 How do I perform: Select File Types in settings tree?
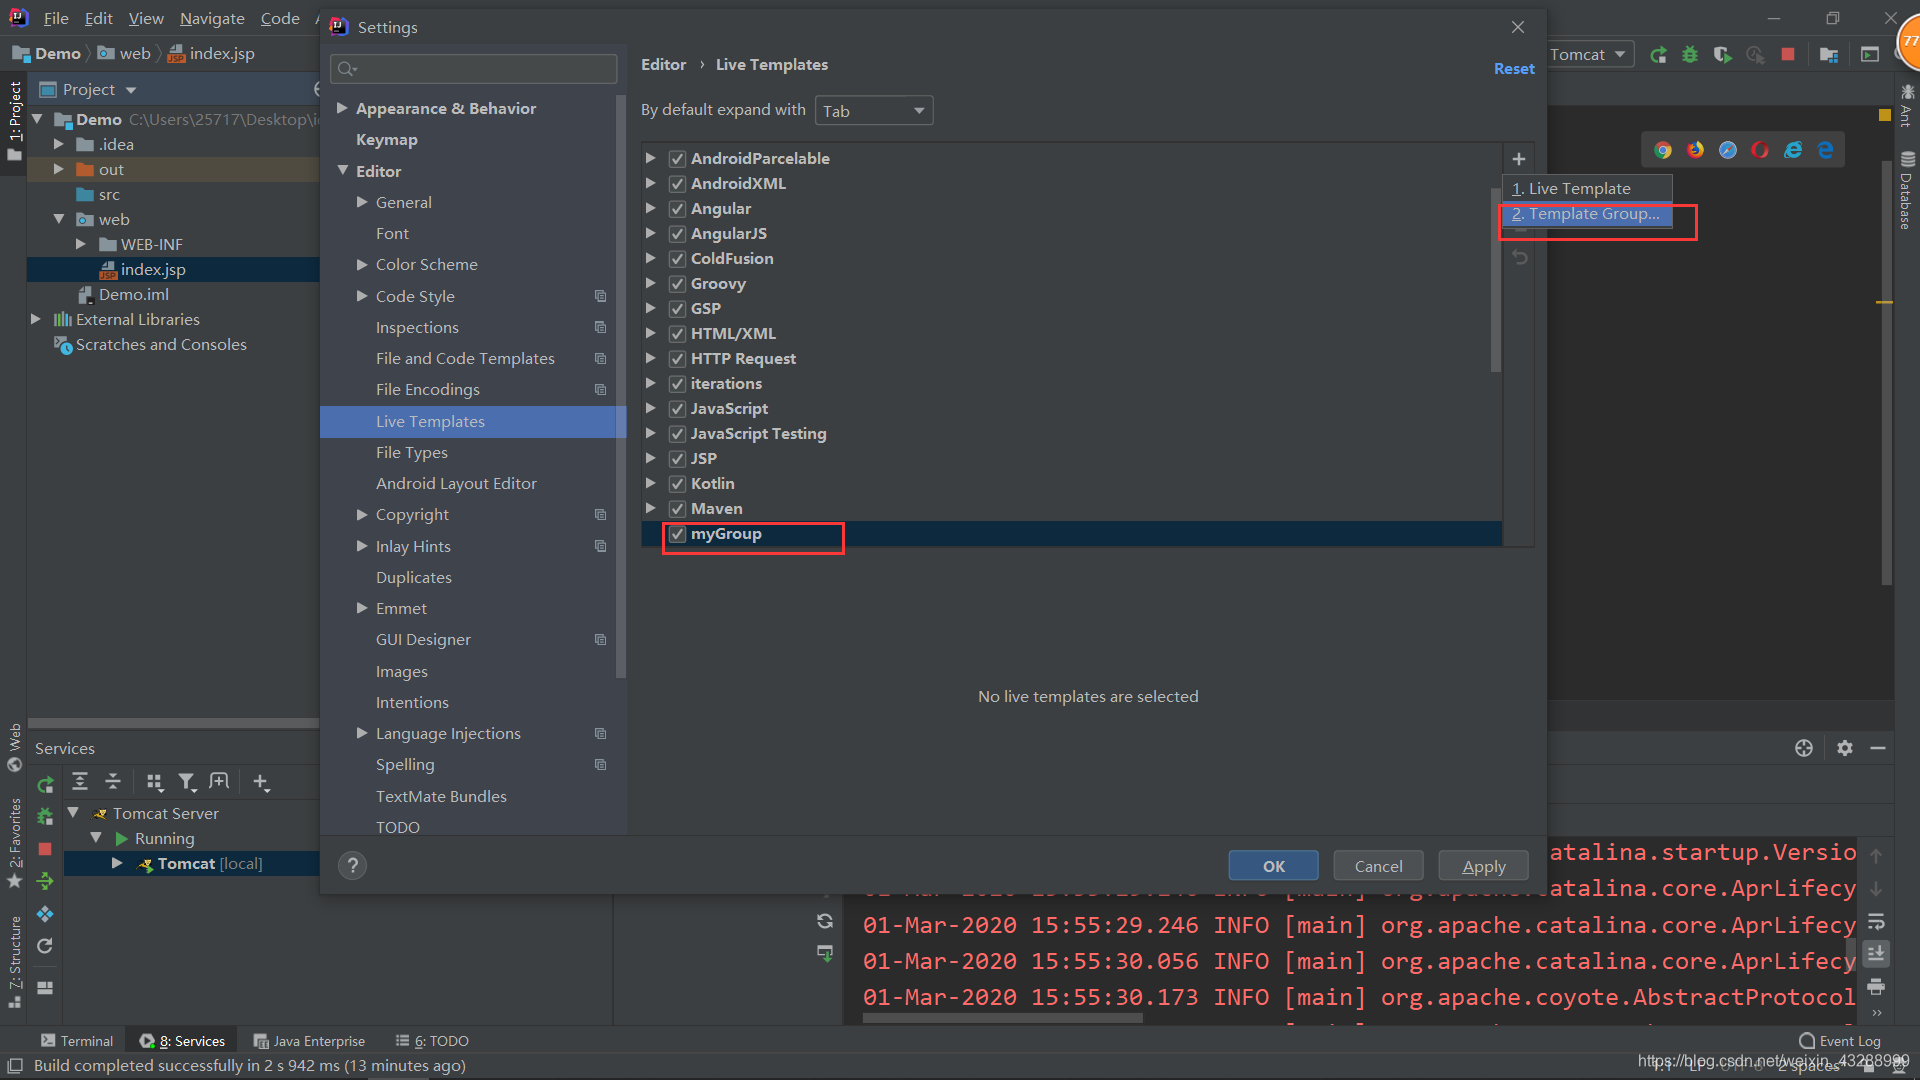click(x=411, y=452)
